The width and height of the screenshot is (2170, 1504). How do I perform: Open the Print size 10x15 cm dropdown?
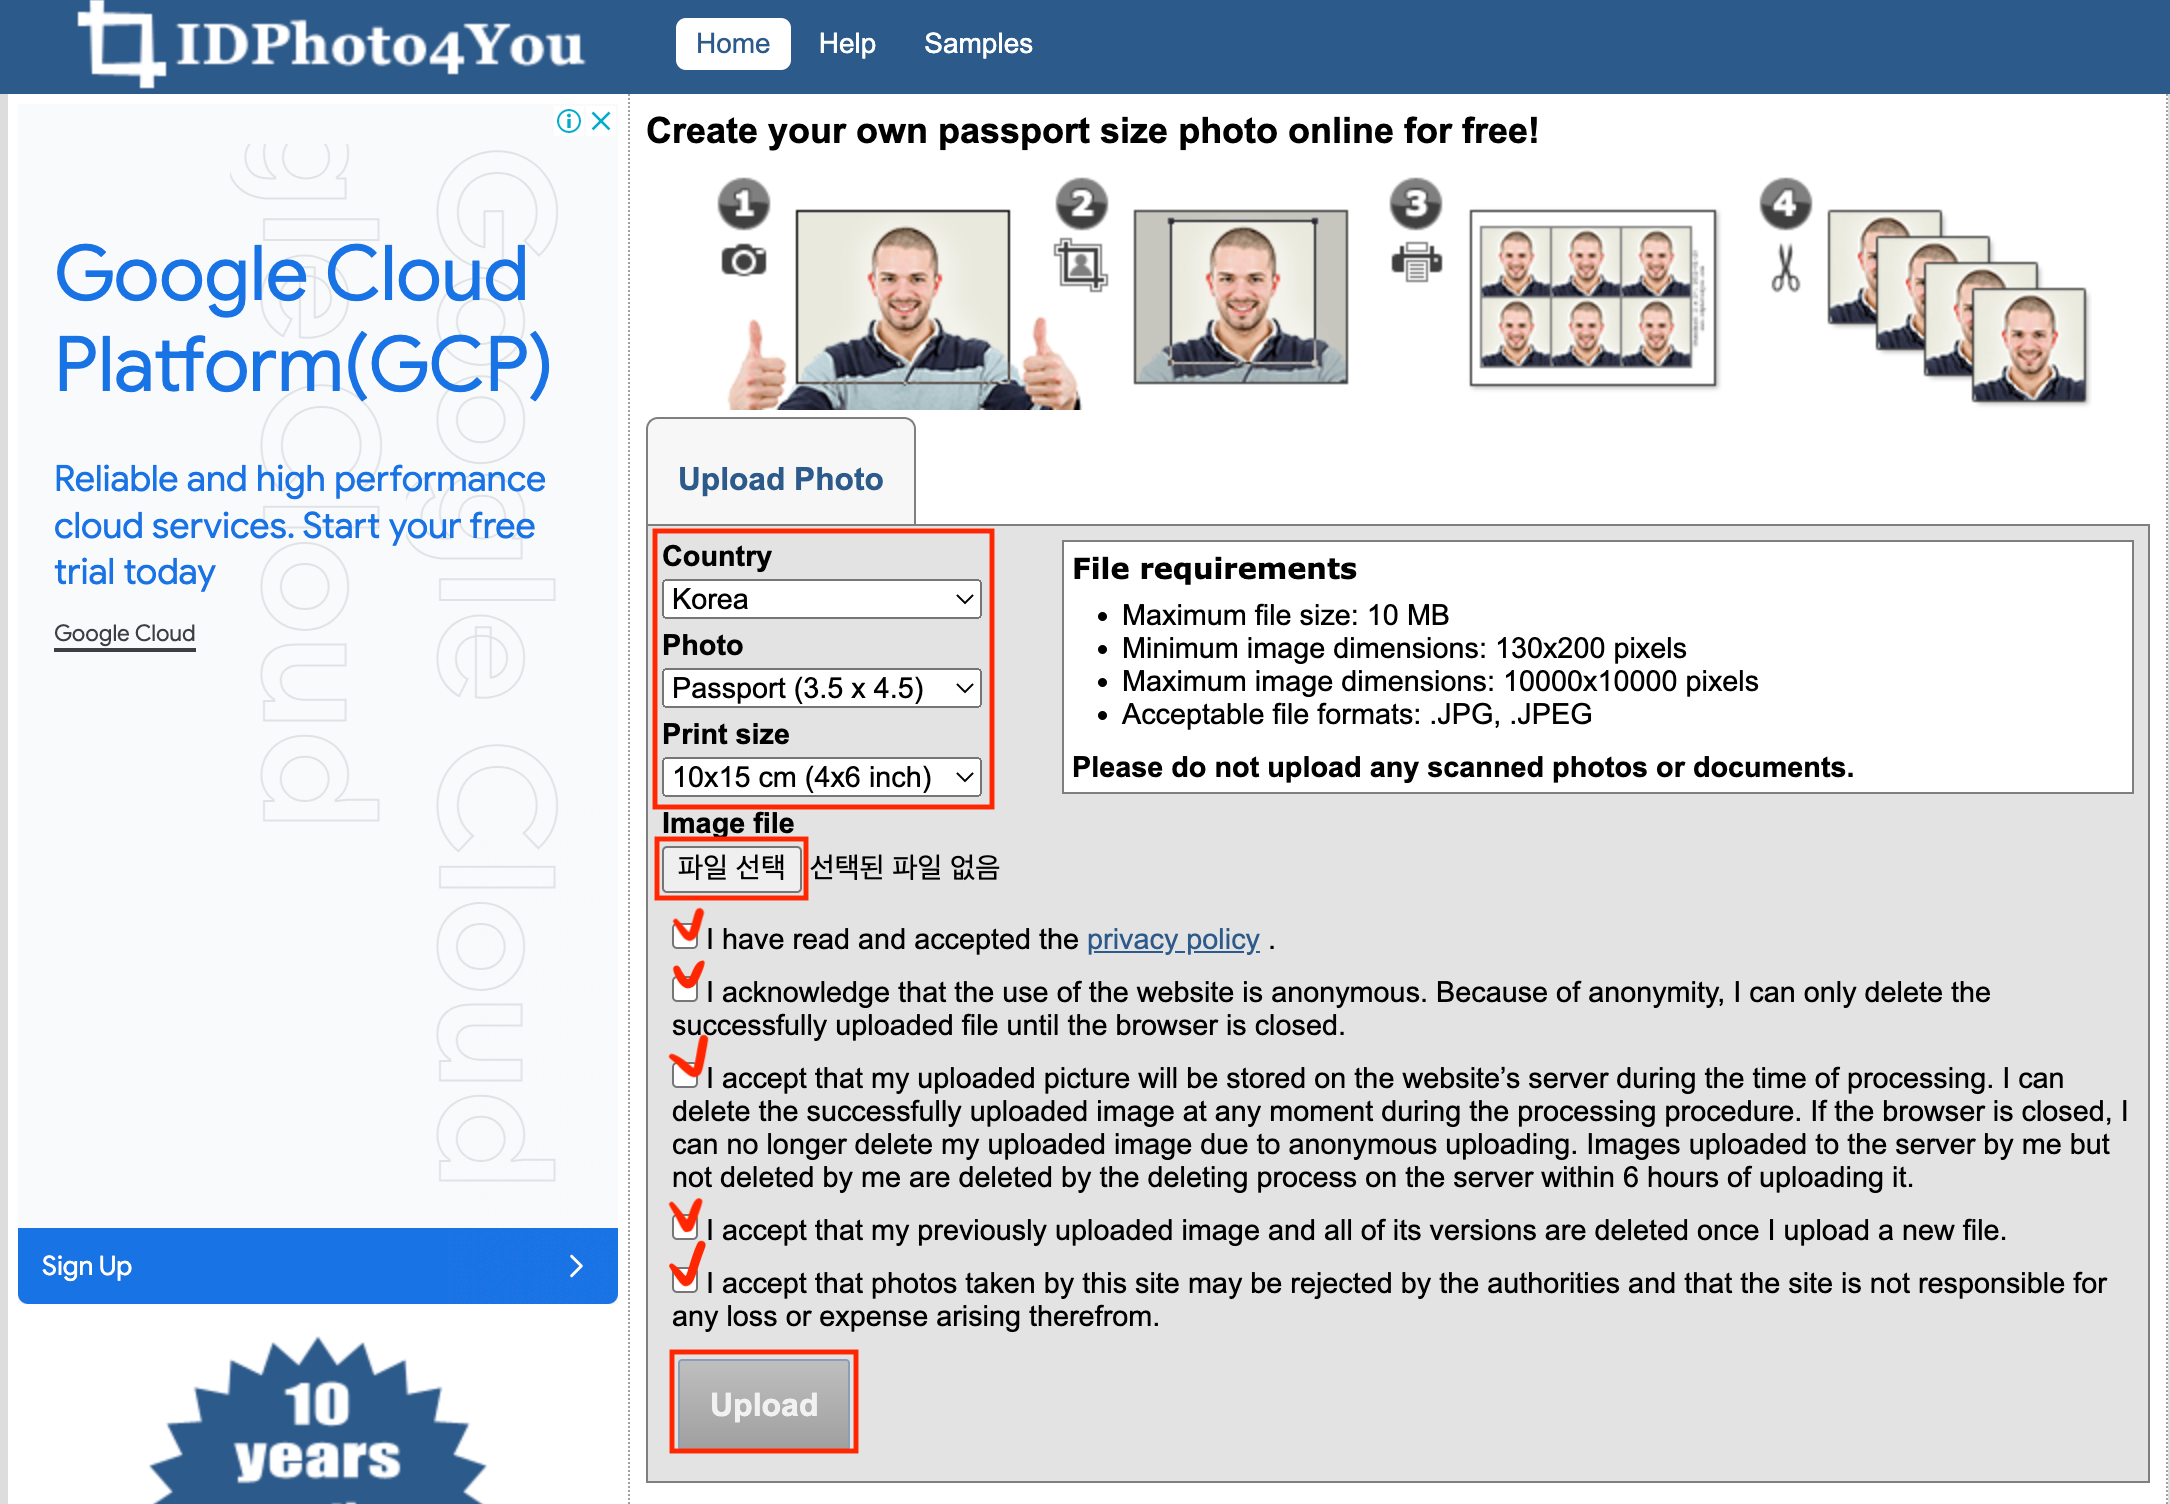821,777
